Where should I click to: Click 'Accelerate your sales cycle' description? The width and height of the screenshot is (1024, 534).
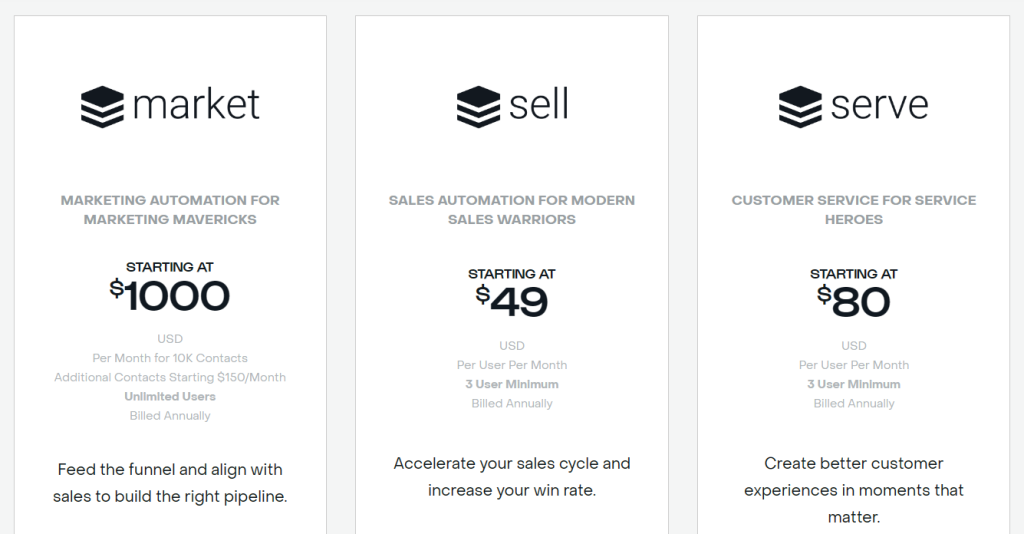point(512,477)
